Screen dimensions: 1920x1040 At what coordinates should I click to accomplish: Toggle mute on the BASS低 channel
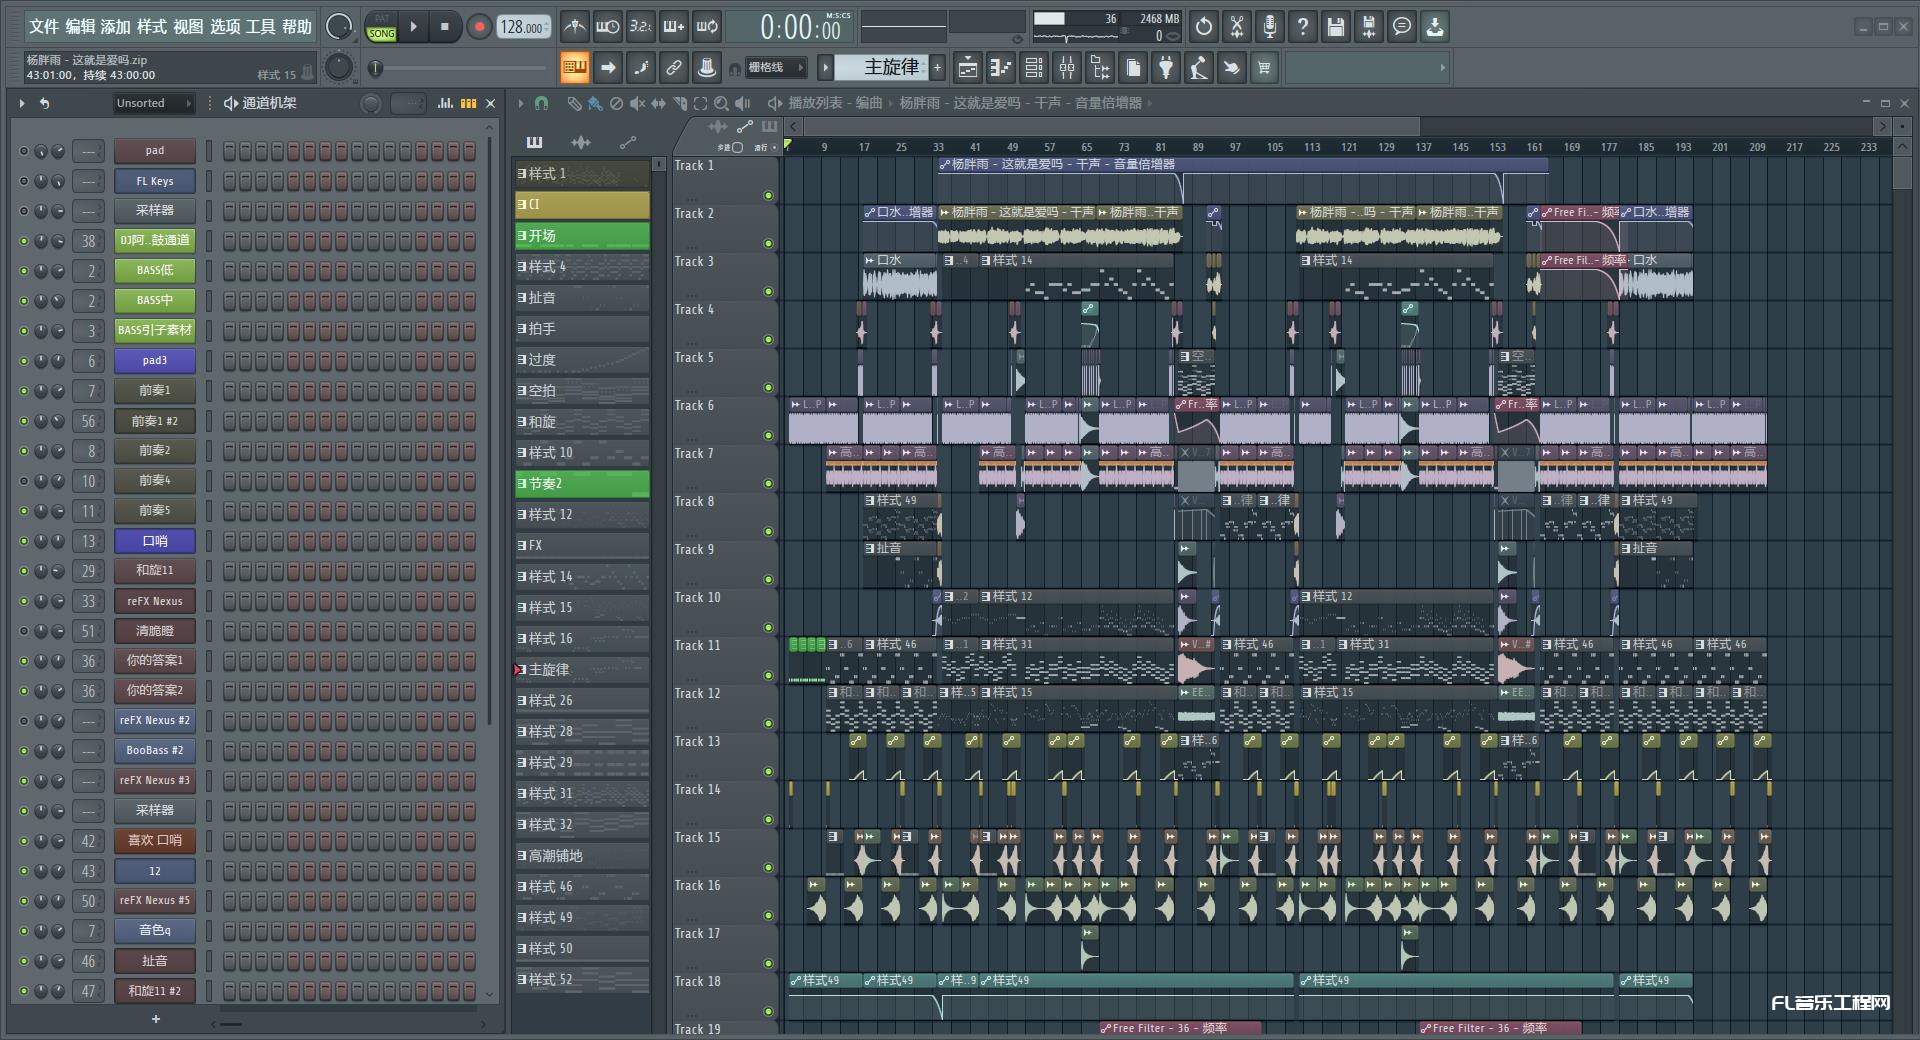point(24,271)
